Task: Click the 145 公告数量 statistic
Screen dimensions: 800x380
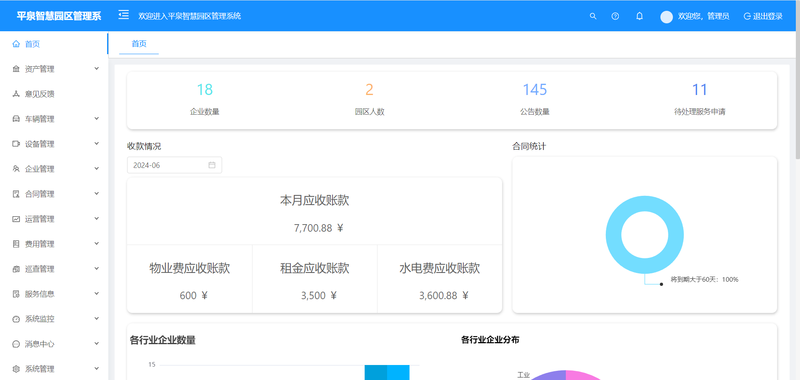Action: (535, 99)
